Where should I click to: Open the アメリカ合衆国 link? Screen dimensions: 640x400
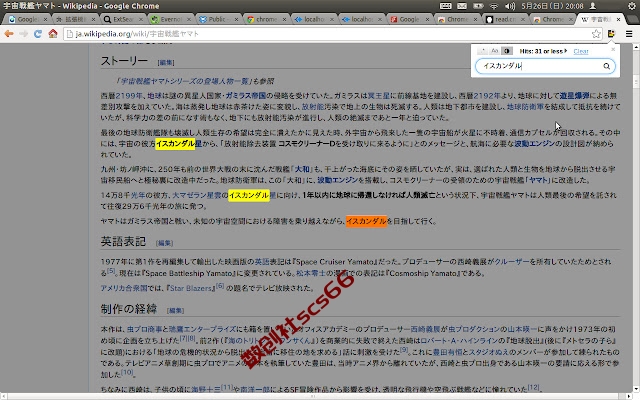(124, 288)
